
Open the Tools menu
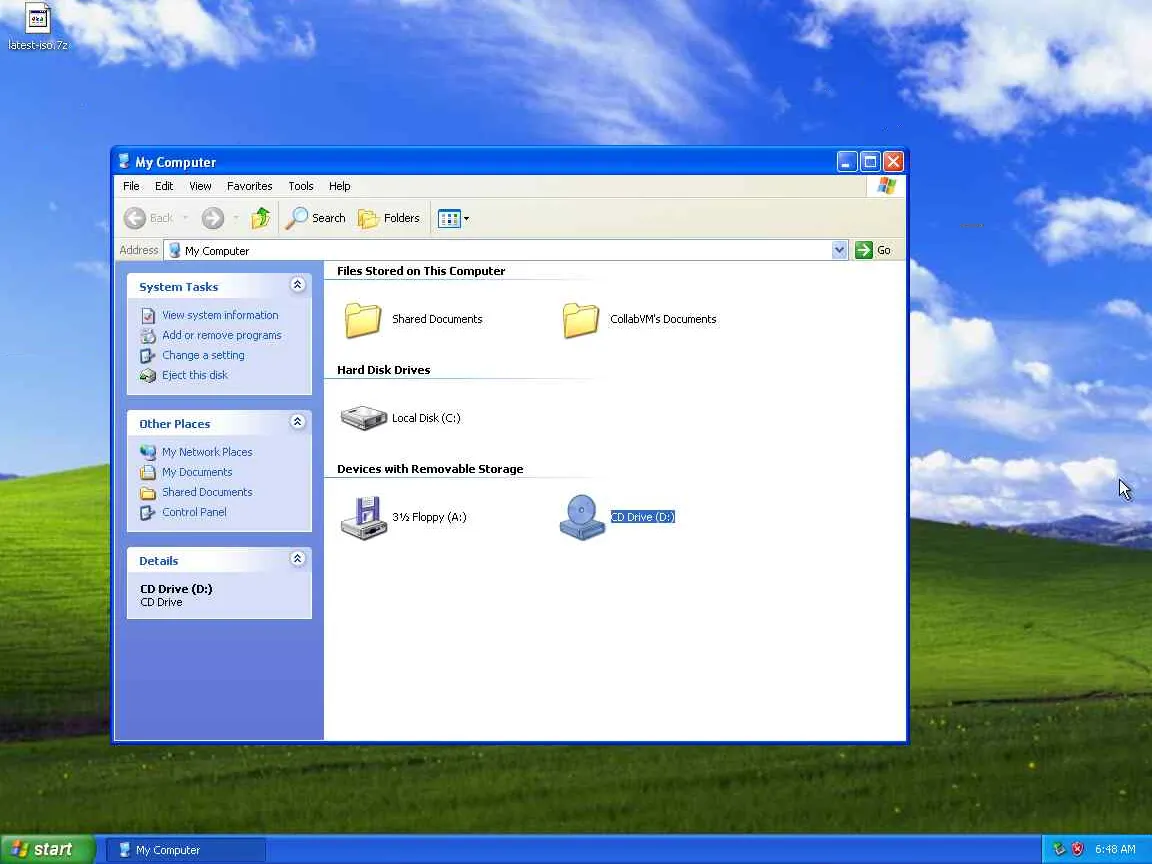(x=301, y=186)
